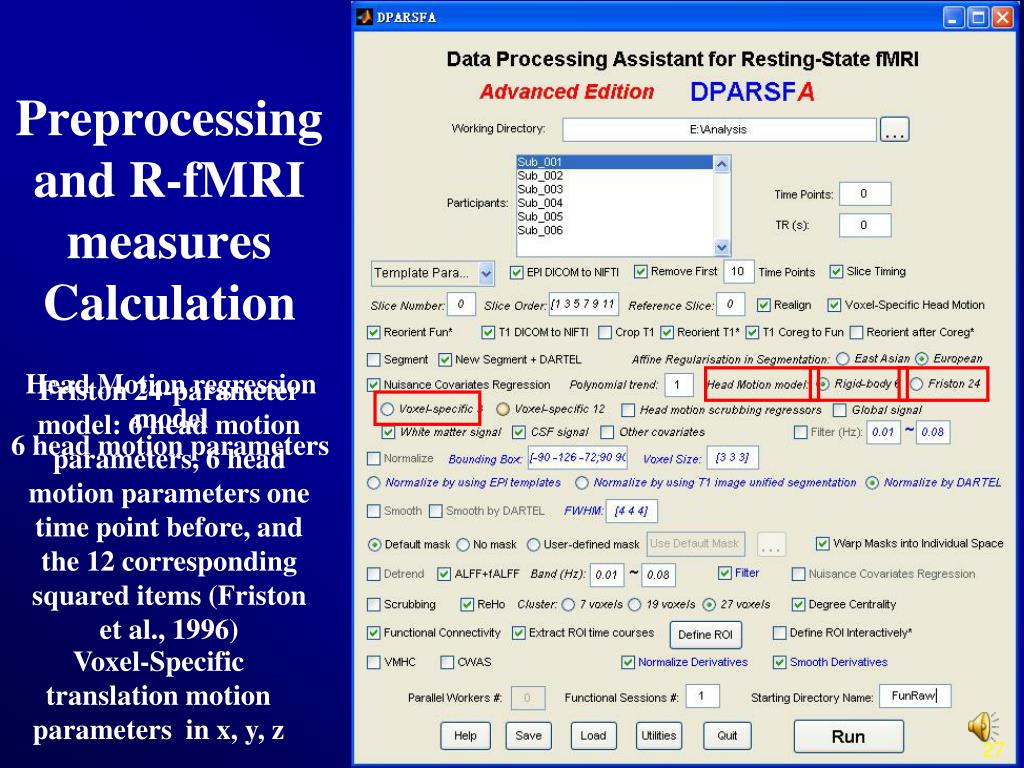
Task: Select participant Sub_003 in the list
Action: 540,189
